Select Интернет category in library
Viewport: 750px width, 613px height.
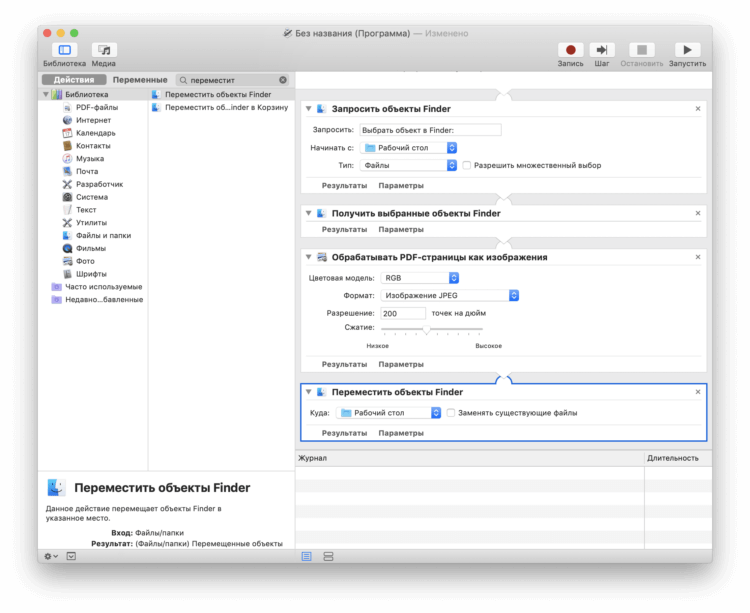pos(93,120)
